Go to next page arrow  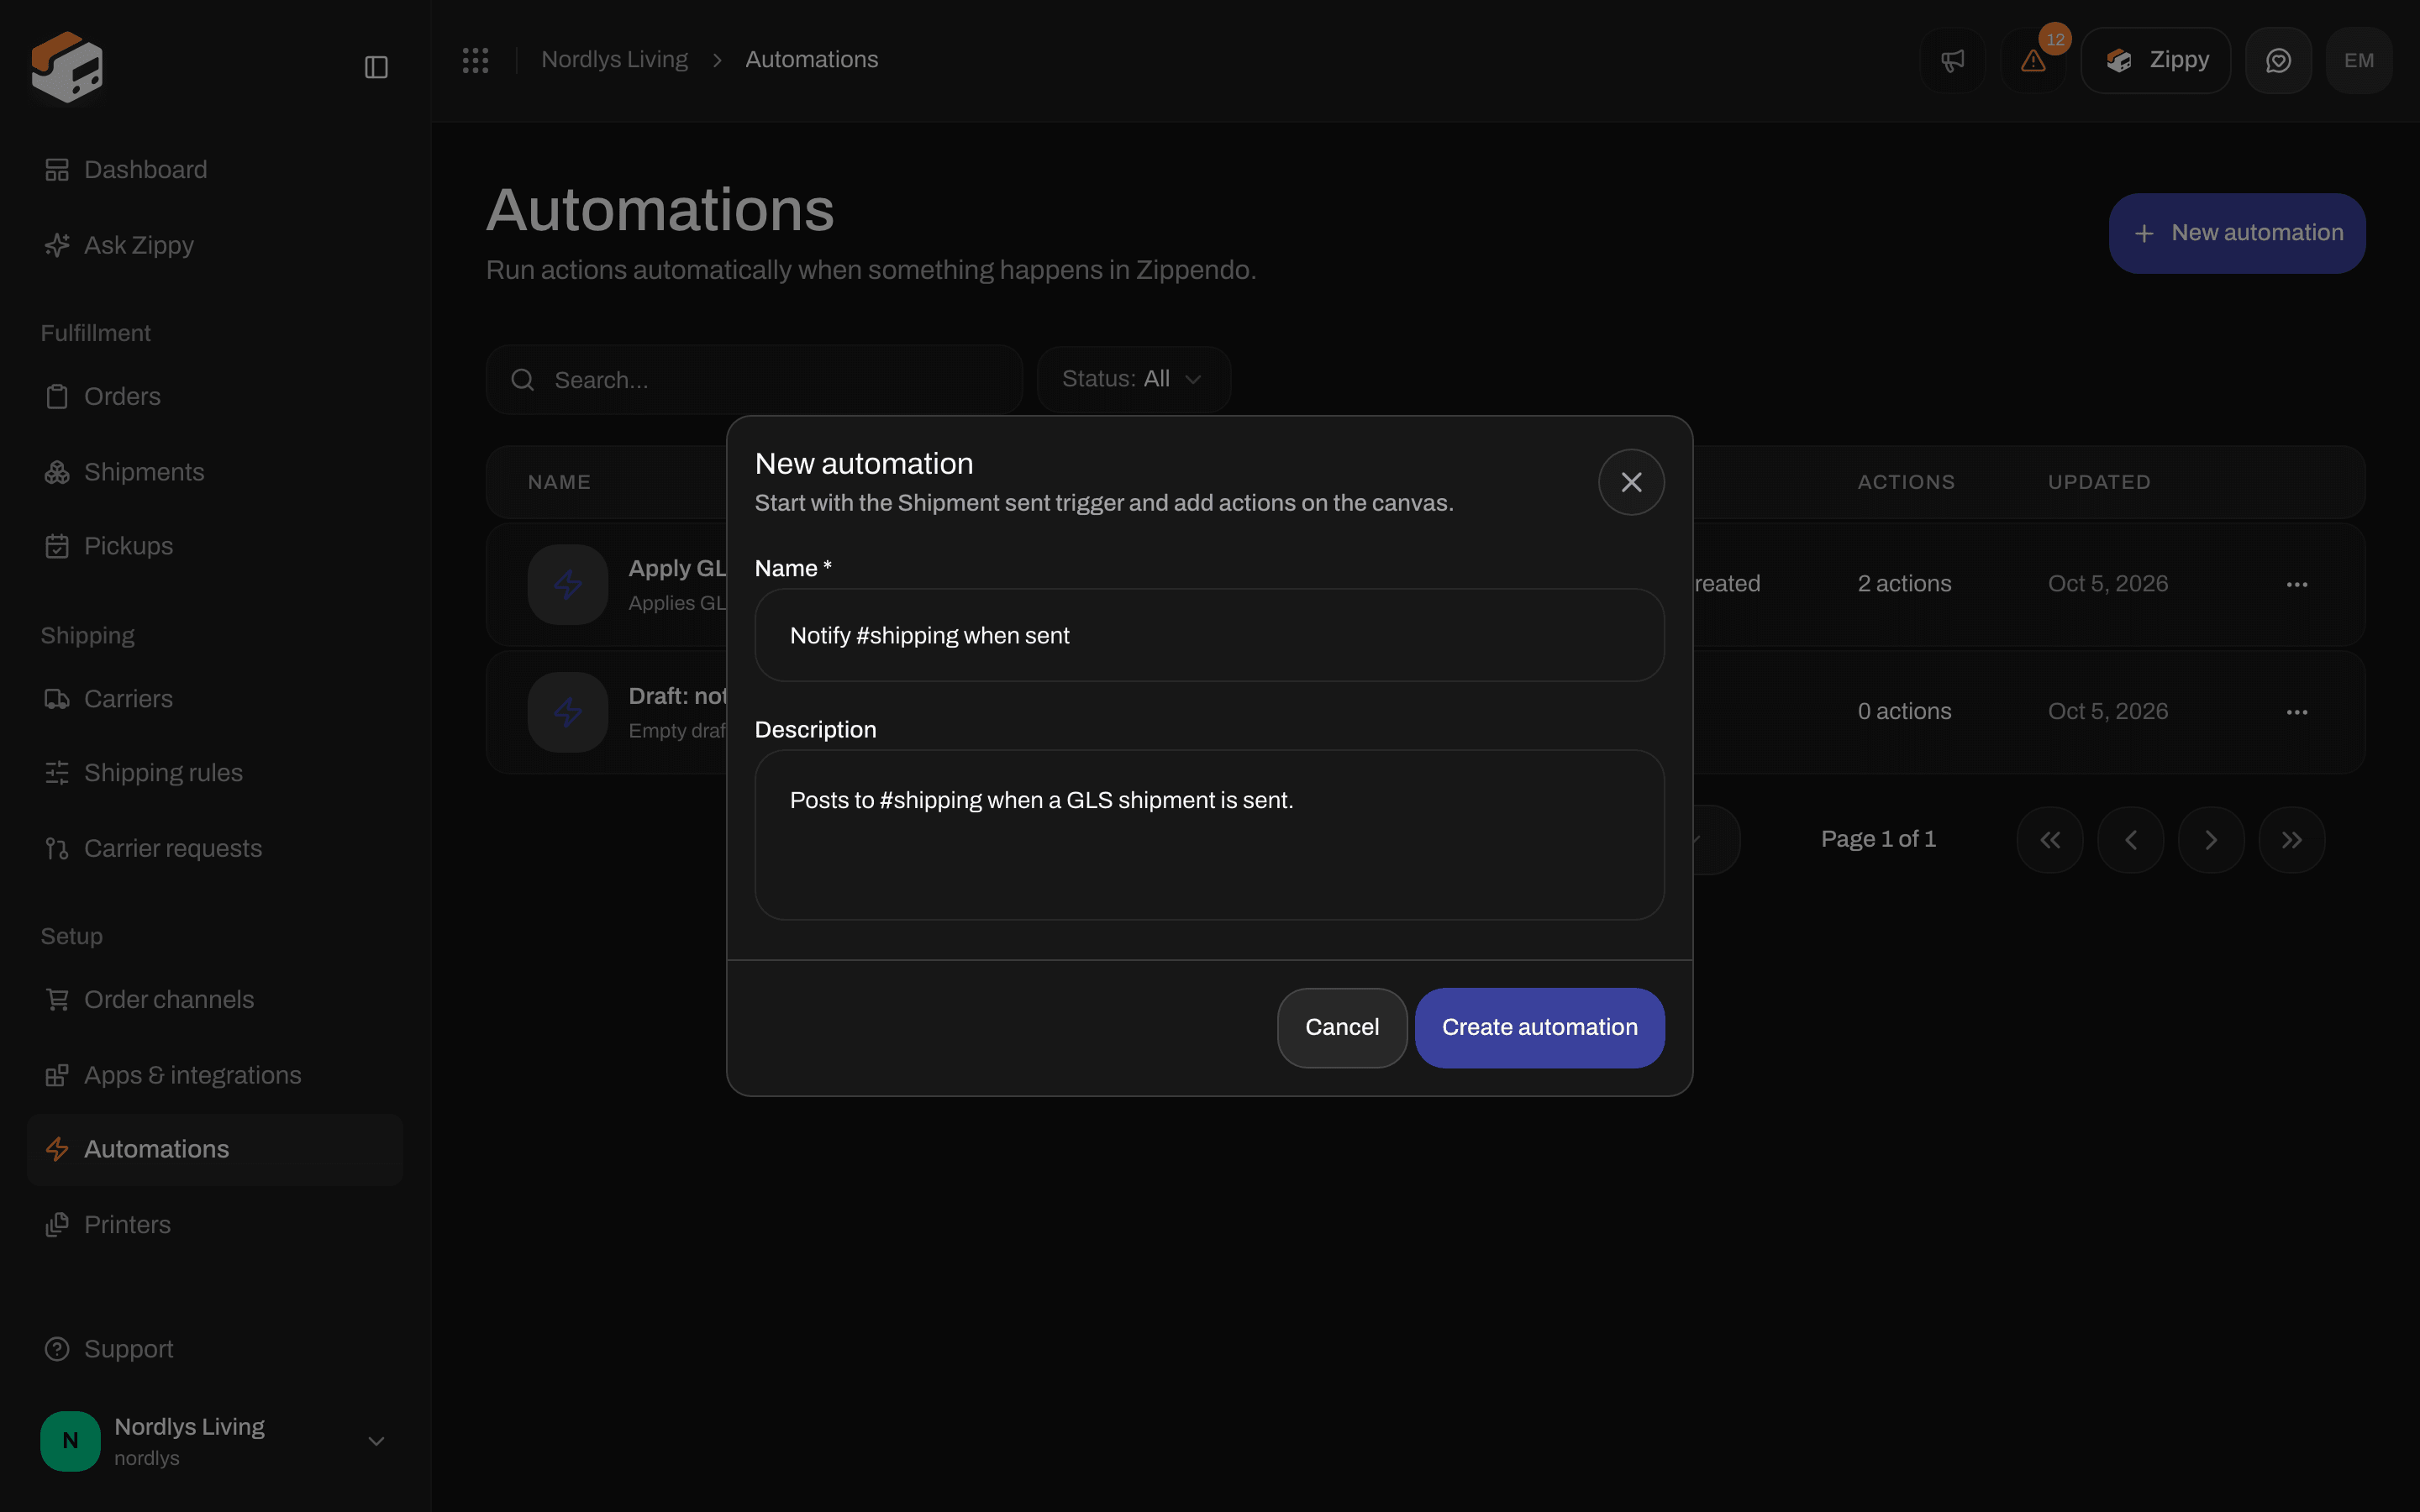(x=2211, y=840)
